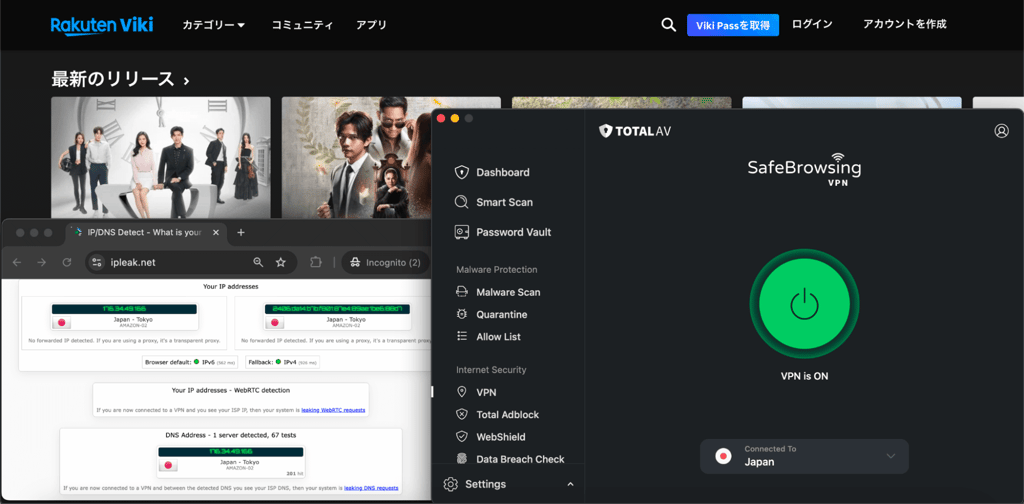Turn off VPN with green power button

tap(804, 305)
